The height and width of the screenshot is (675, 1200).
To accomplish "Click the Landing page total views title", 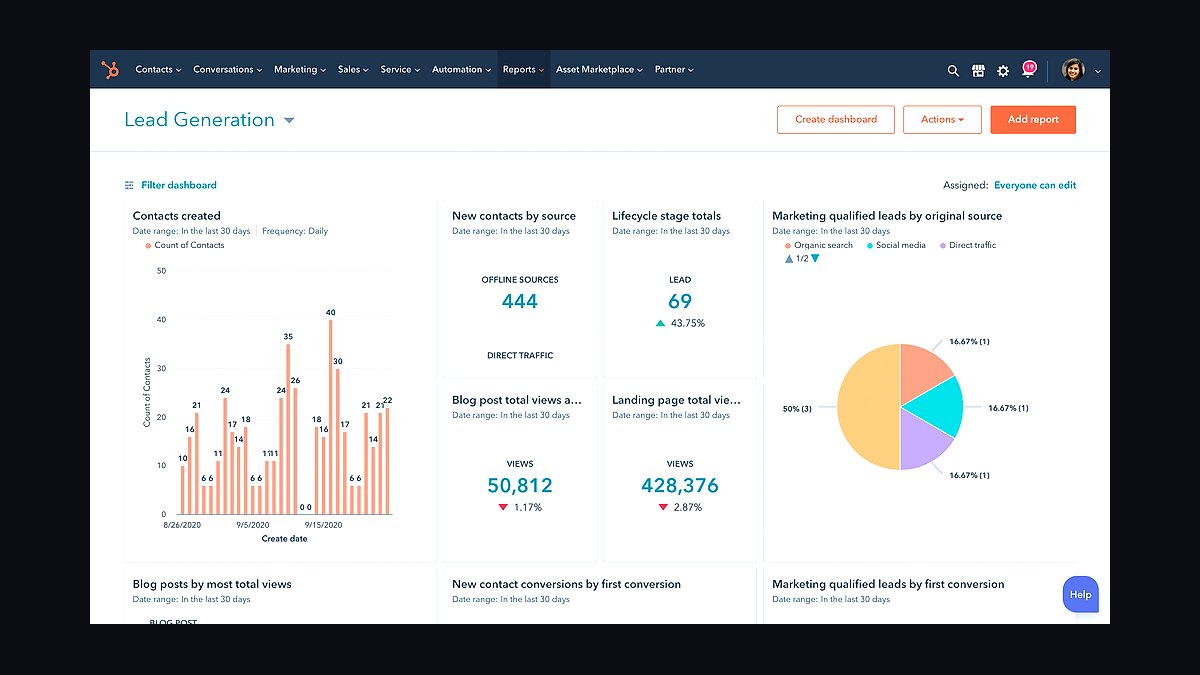I will (677, 400).
